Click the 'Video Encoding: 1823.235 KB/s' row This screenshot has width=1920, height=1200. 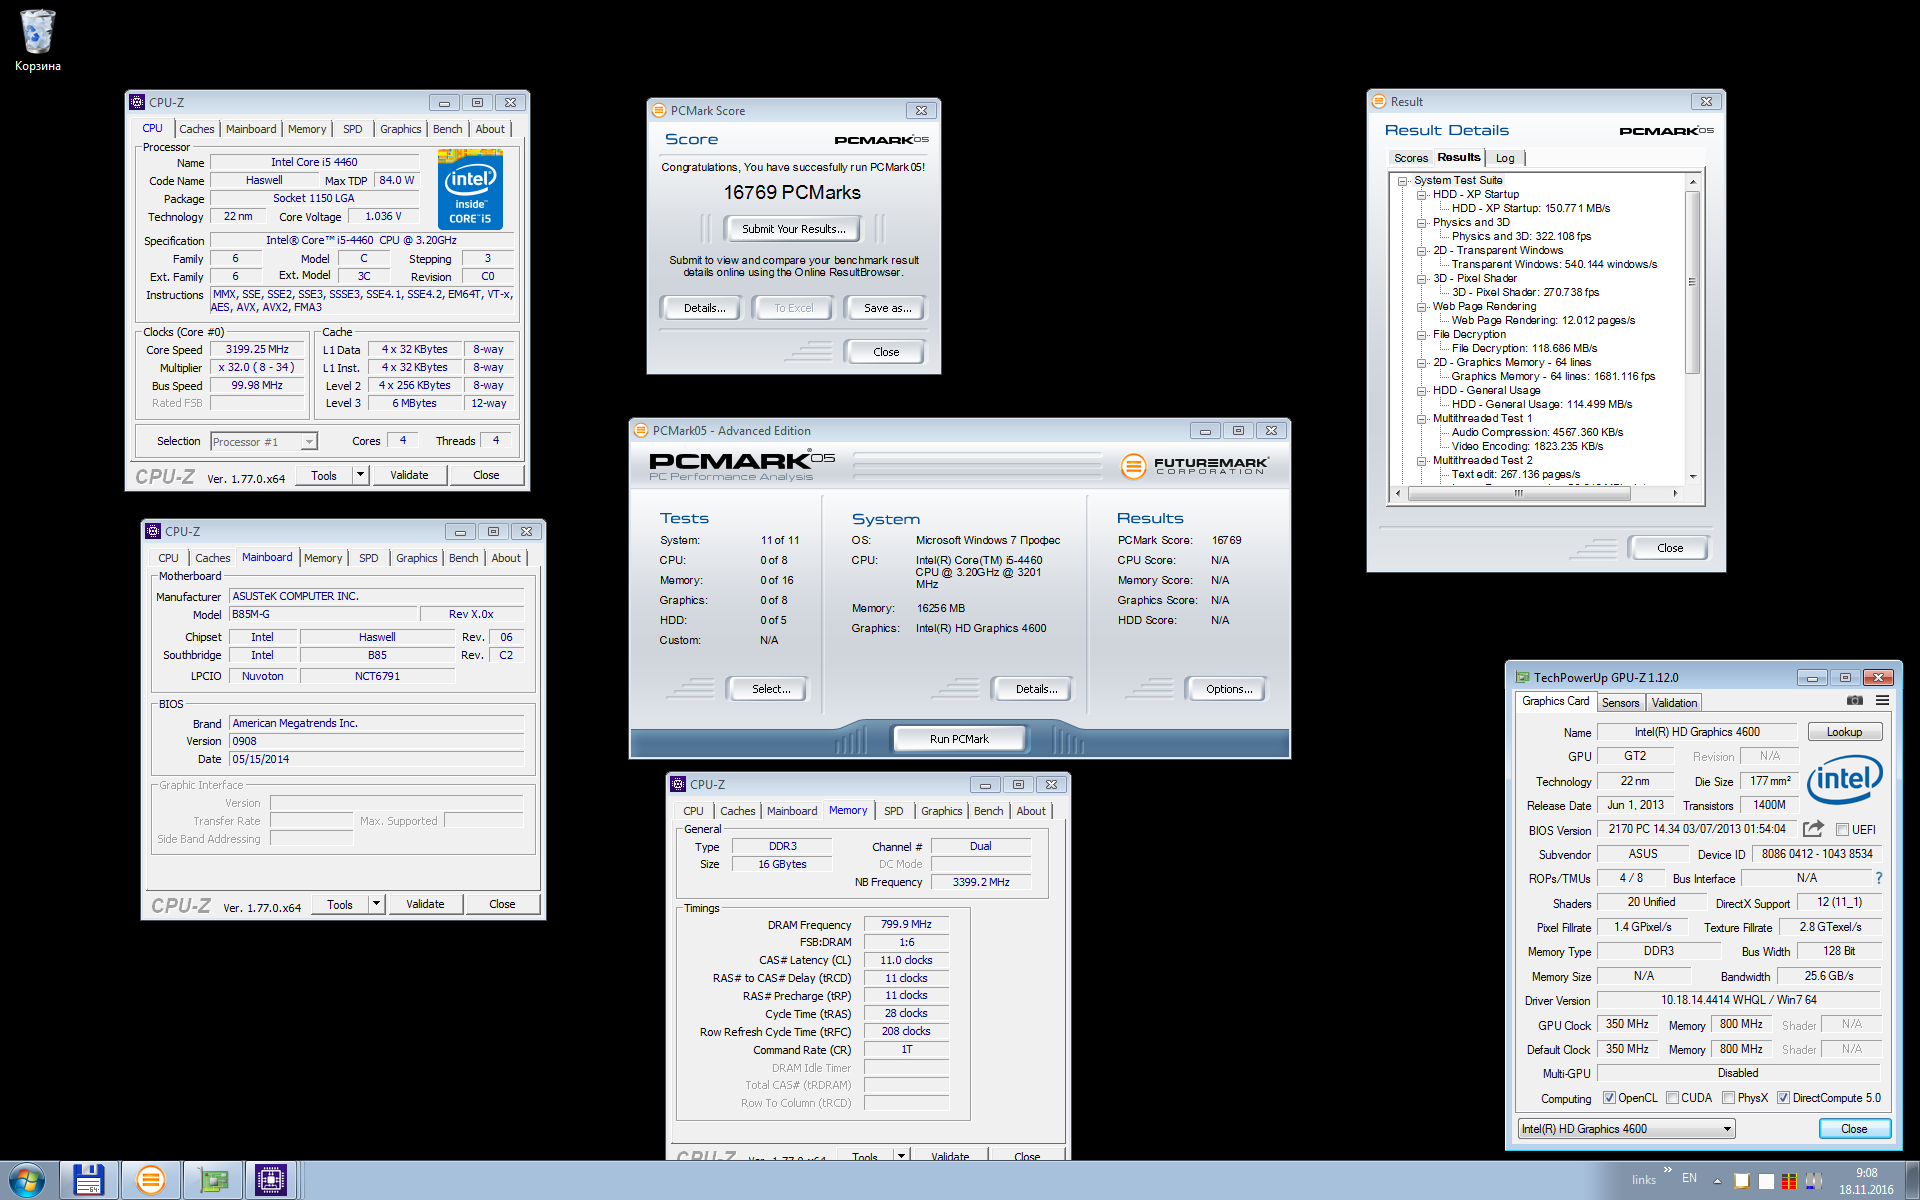(1527, 447)
